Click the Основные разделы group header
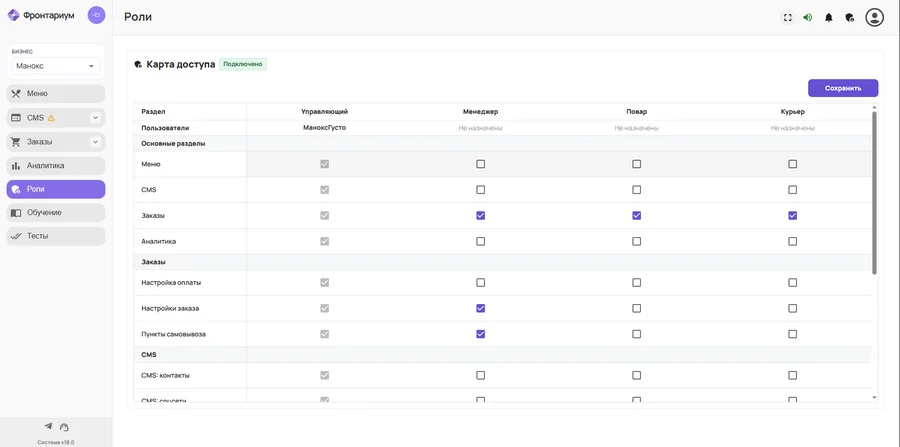The height and width of the screenshot is (447, 900). click(173, 143)
